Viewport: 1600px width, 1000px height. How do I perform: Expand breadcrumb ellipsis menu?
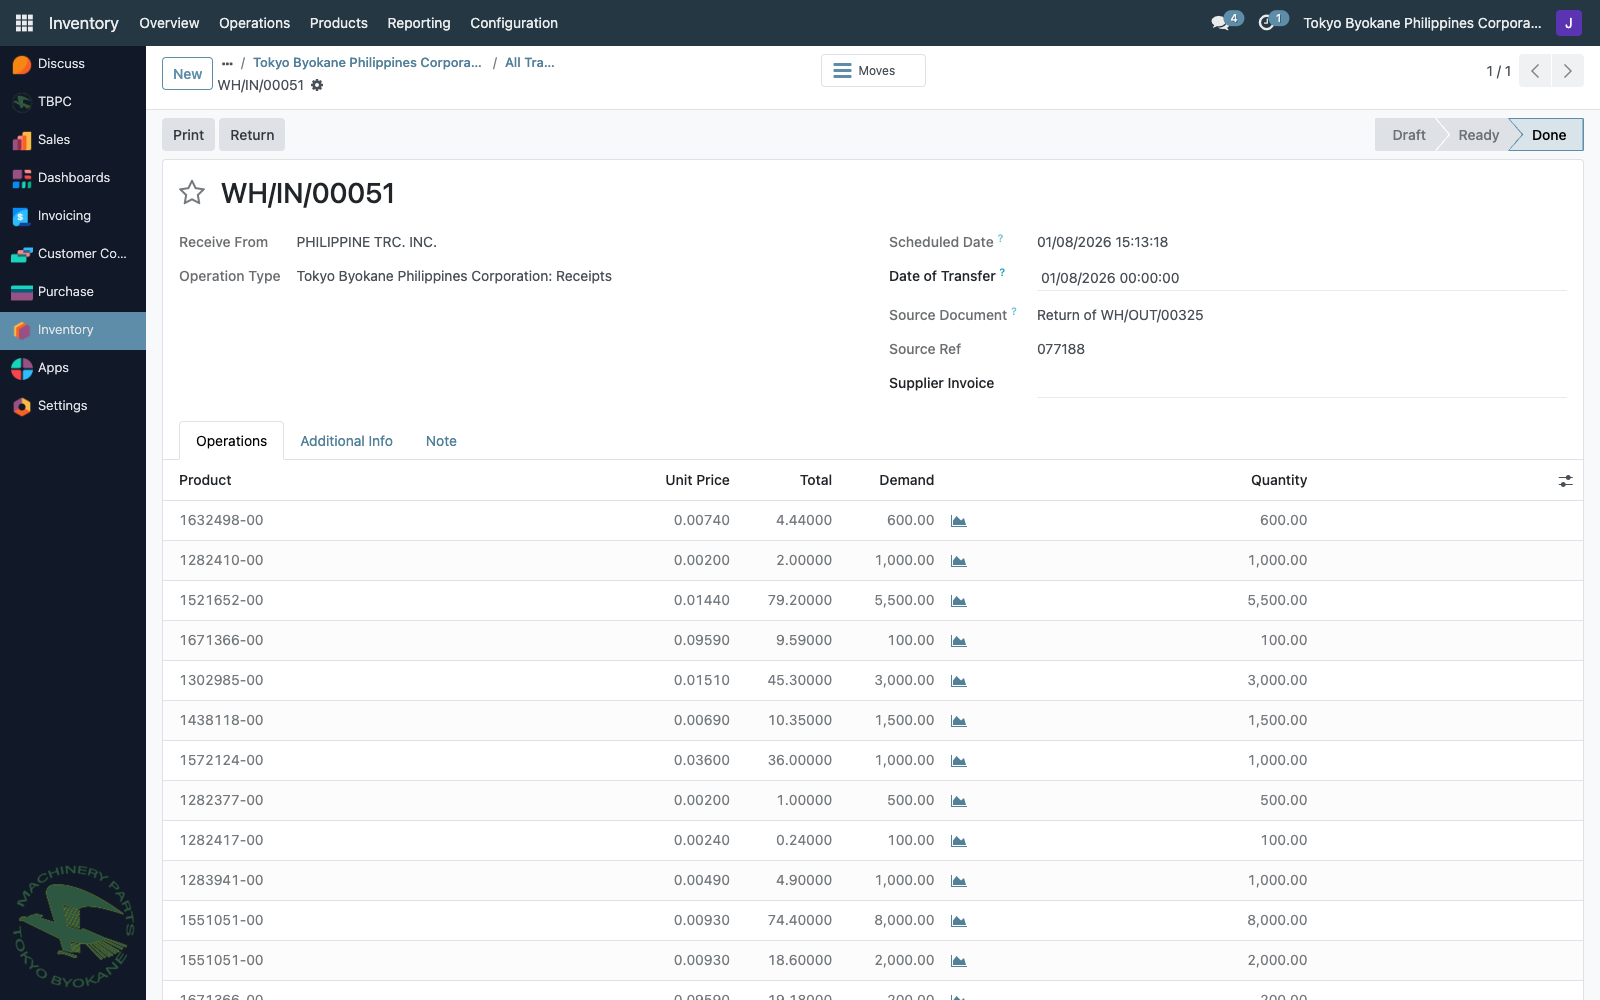click(227, 63)
